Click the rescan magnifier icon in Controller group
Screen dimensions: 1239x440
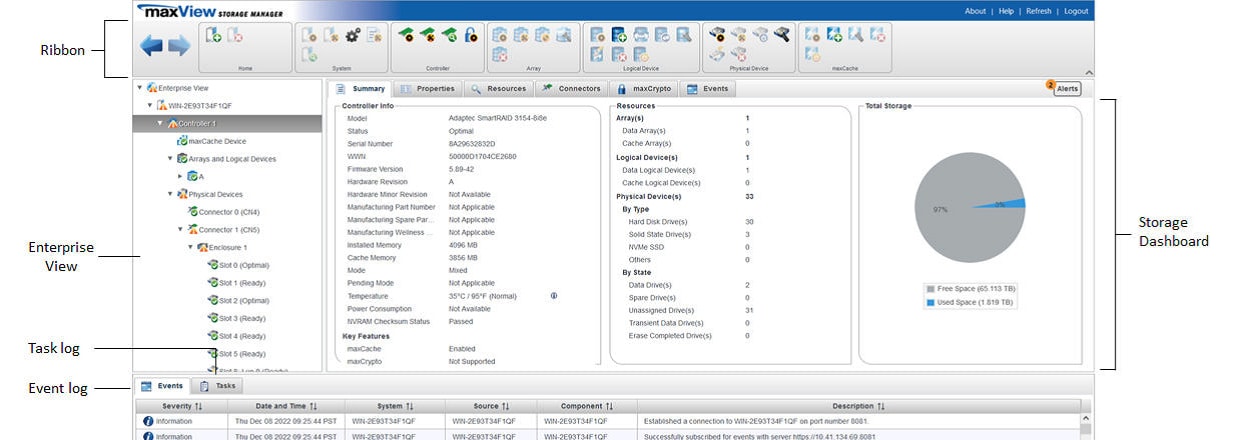click(x=449, y=35)
